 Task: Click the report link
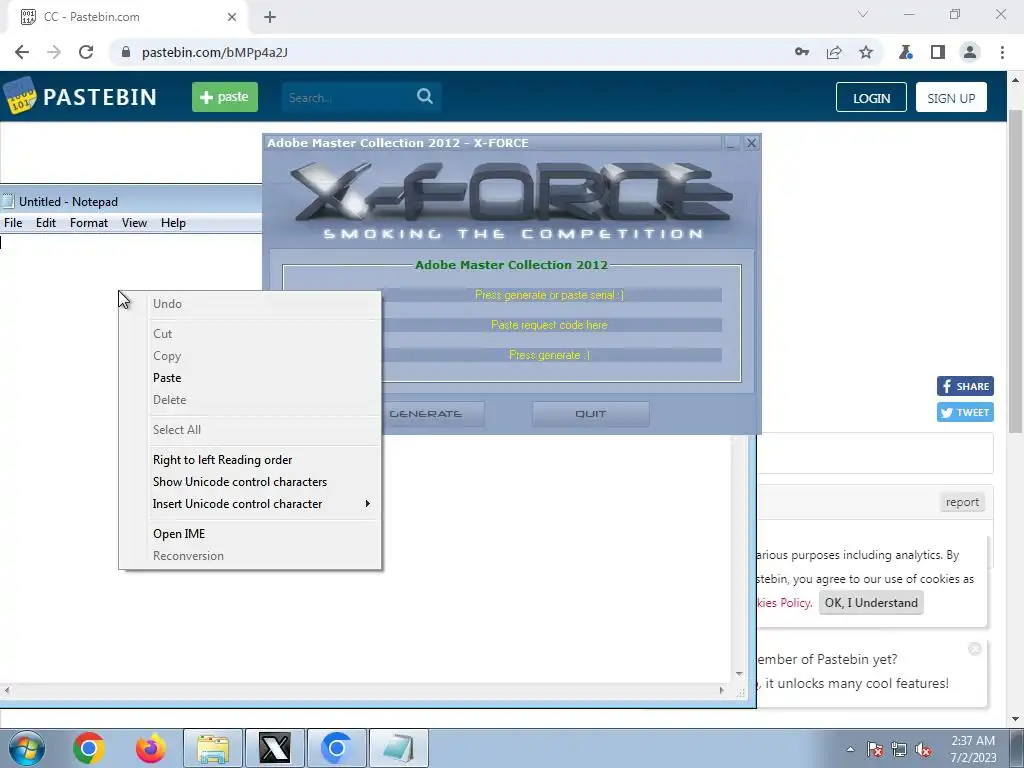[x=962, y=502]
